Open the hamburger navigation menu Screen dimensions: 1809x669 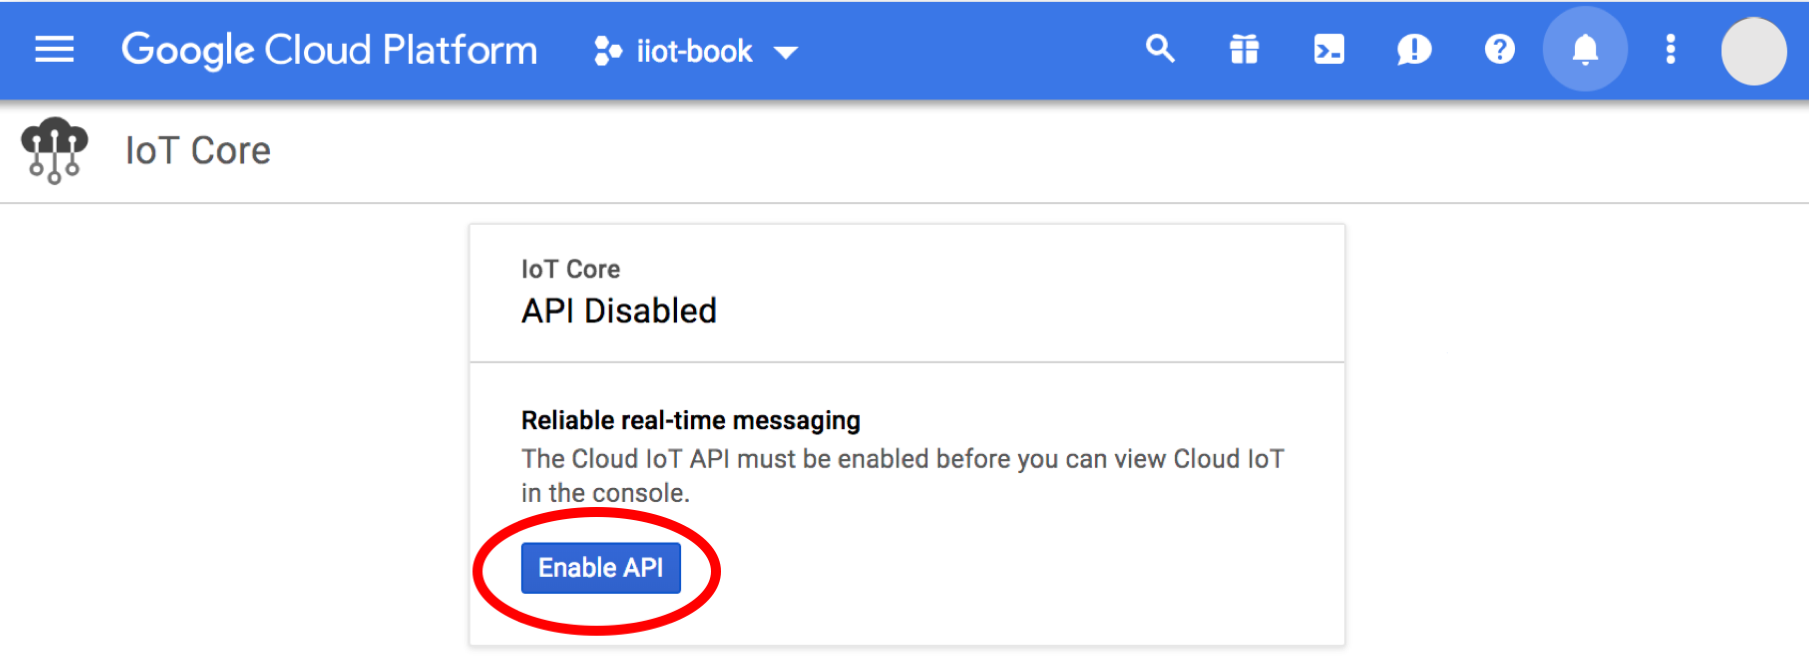point(54,49)
